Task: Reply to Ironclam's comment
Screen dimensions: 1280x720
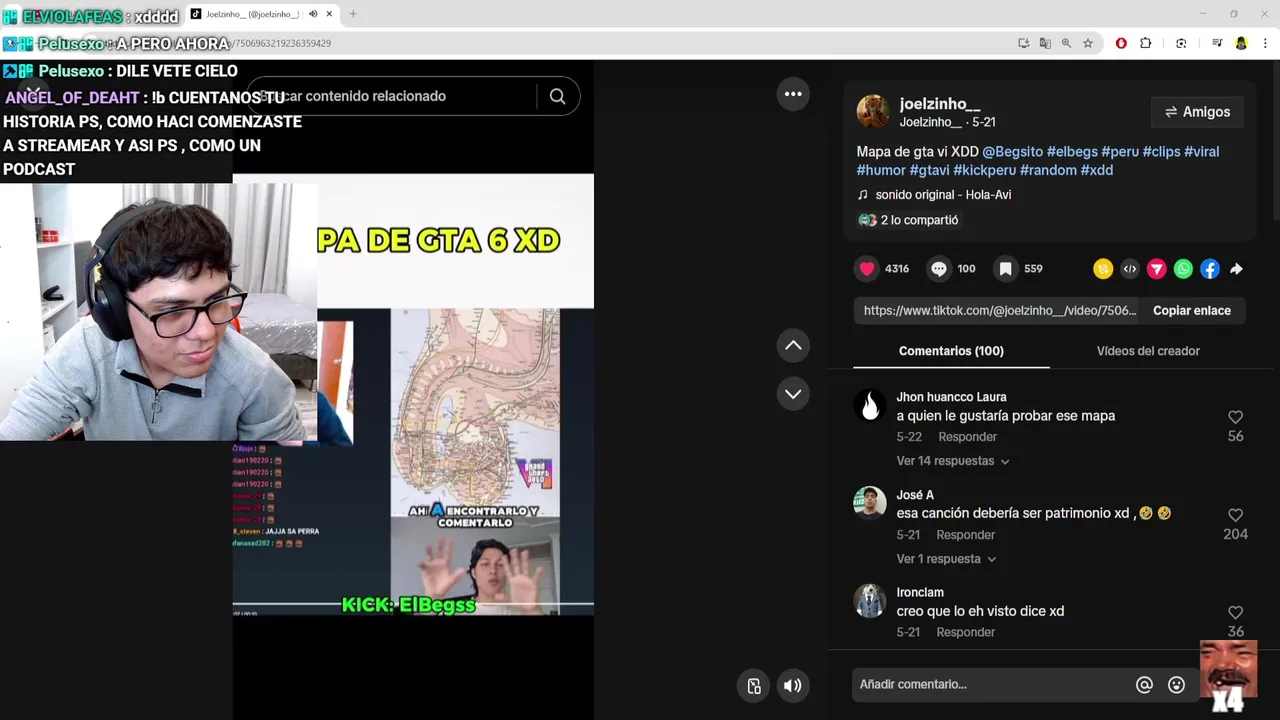Action: pos(965,632)
